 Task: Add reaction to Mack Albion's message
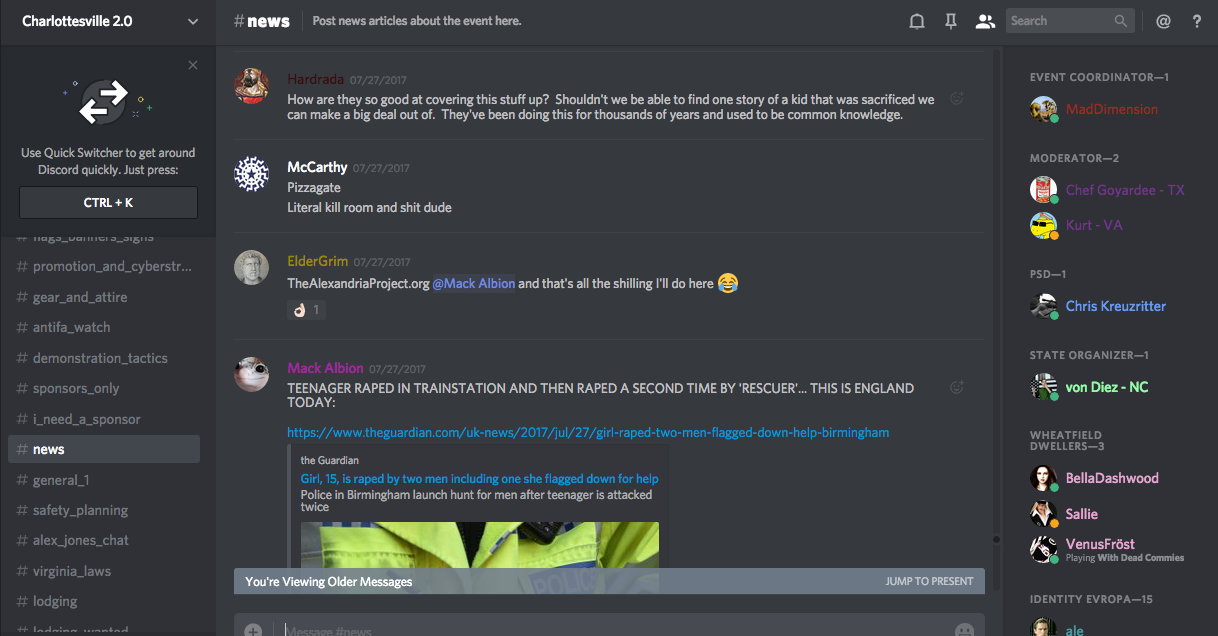pyautogui.click(x=957, y=387)
